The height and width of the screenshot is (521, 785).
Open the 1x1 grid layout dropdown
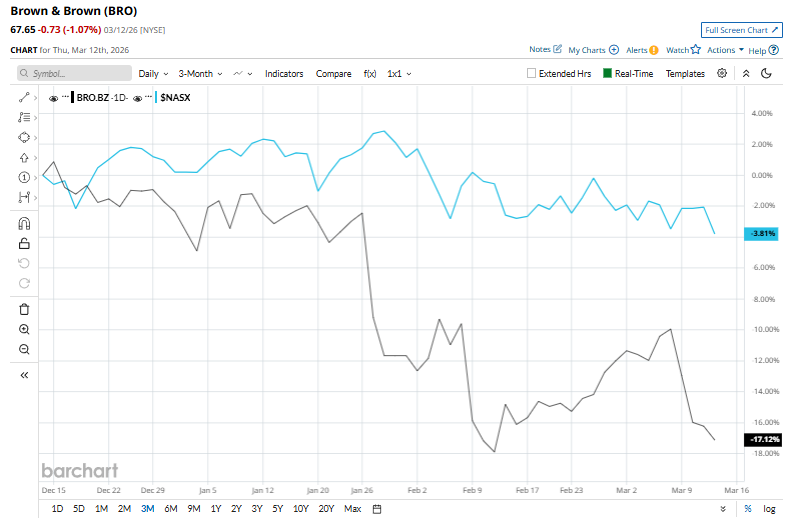(399, 73)
